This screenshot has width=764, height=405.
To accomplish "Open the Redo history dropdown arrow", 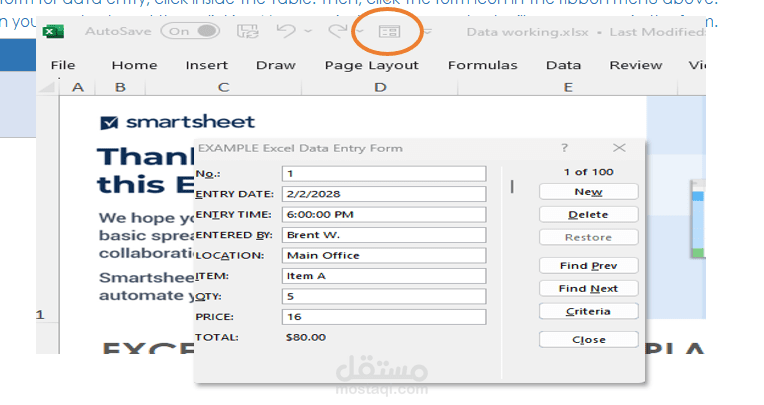I will coord(360,31).
